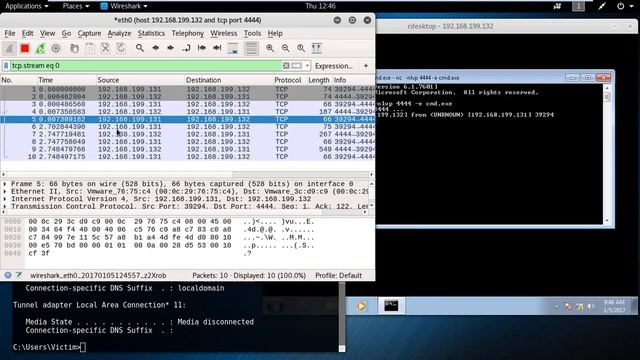The width and height of the screenshot is (640, 360).
Task: Open the Telephony menu
Action: [187, 33]
